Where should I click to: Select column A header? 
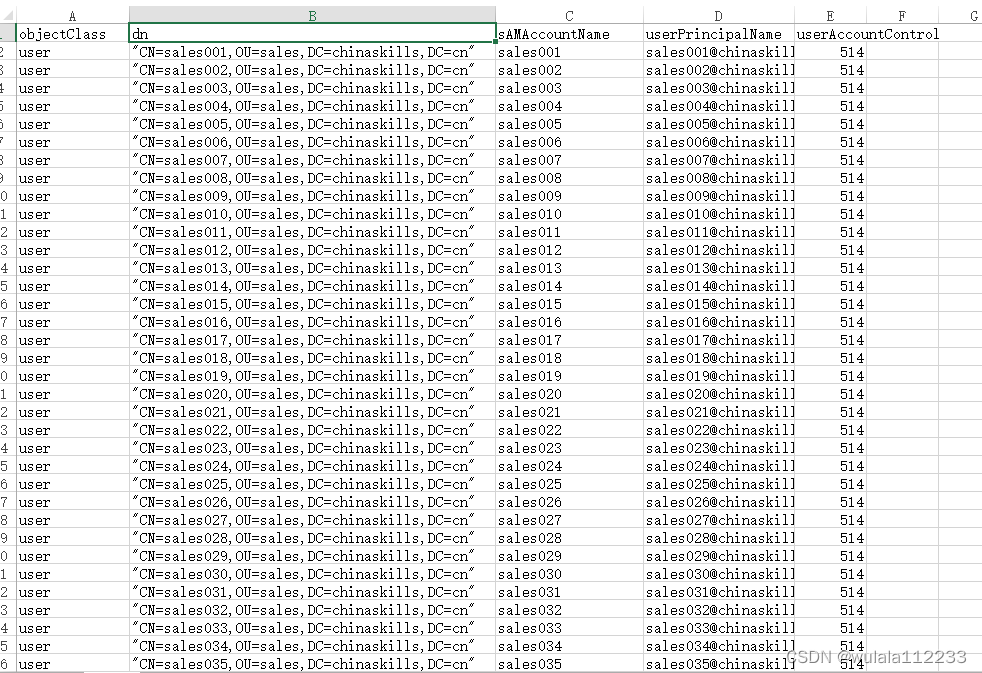73,15
